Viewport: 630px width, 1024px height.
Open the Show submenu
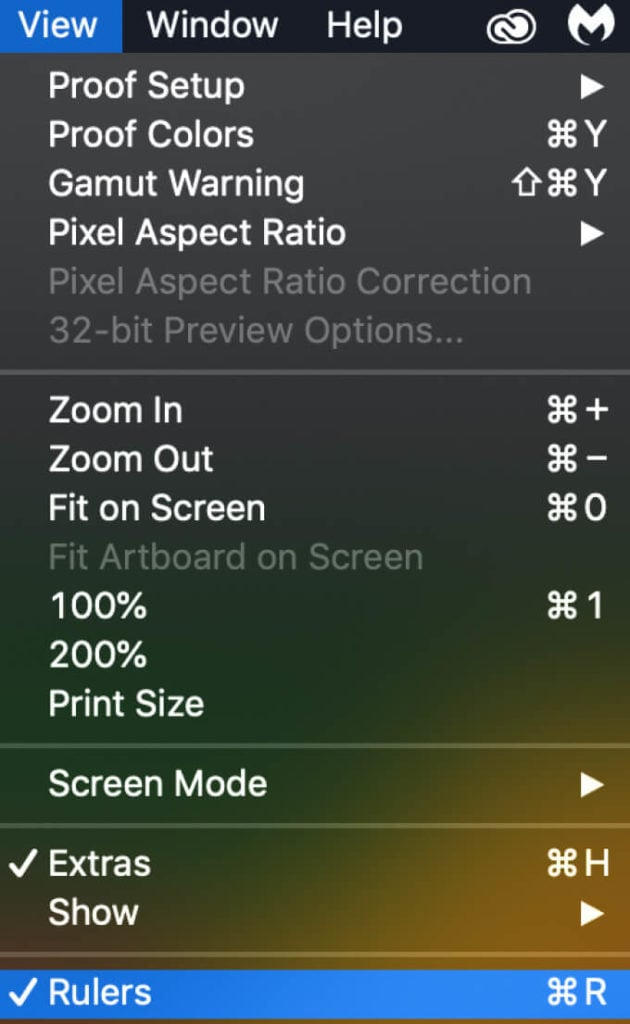click(94, 912)
